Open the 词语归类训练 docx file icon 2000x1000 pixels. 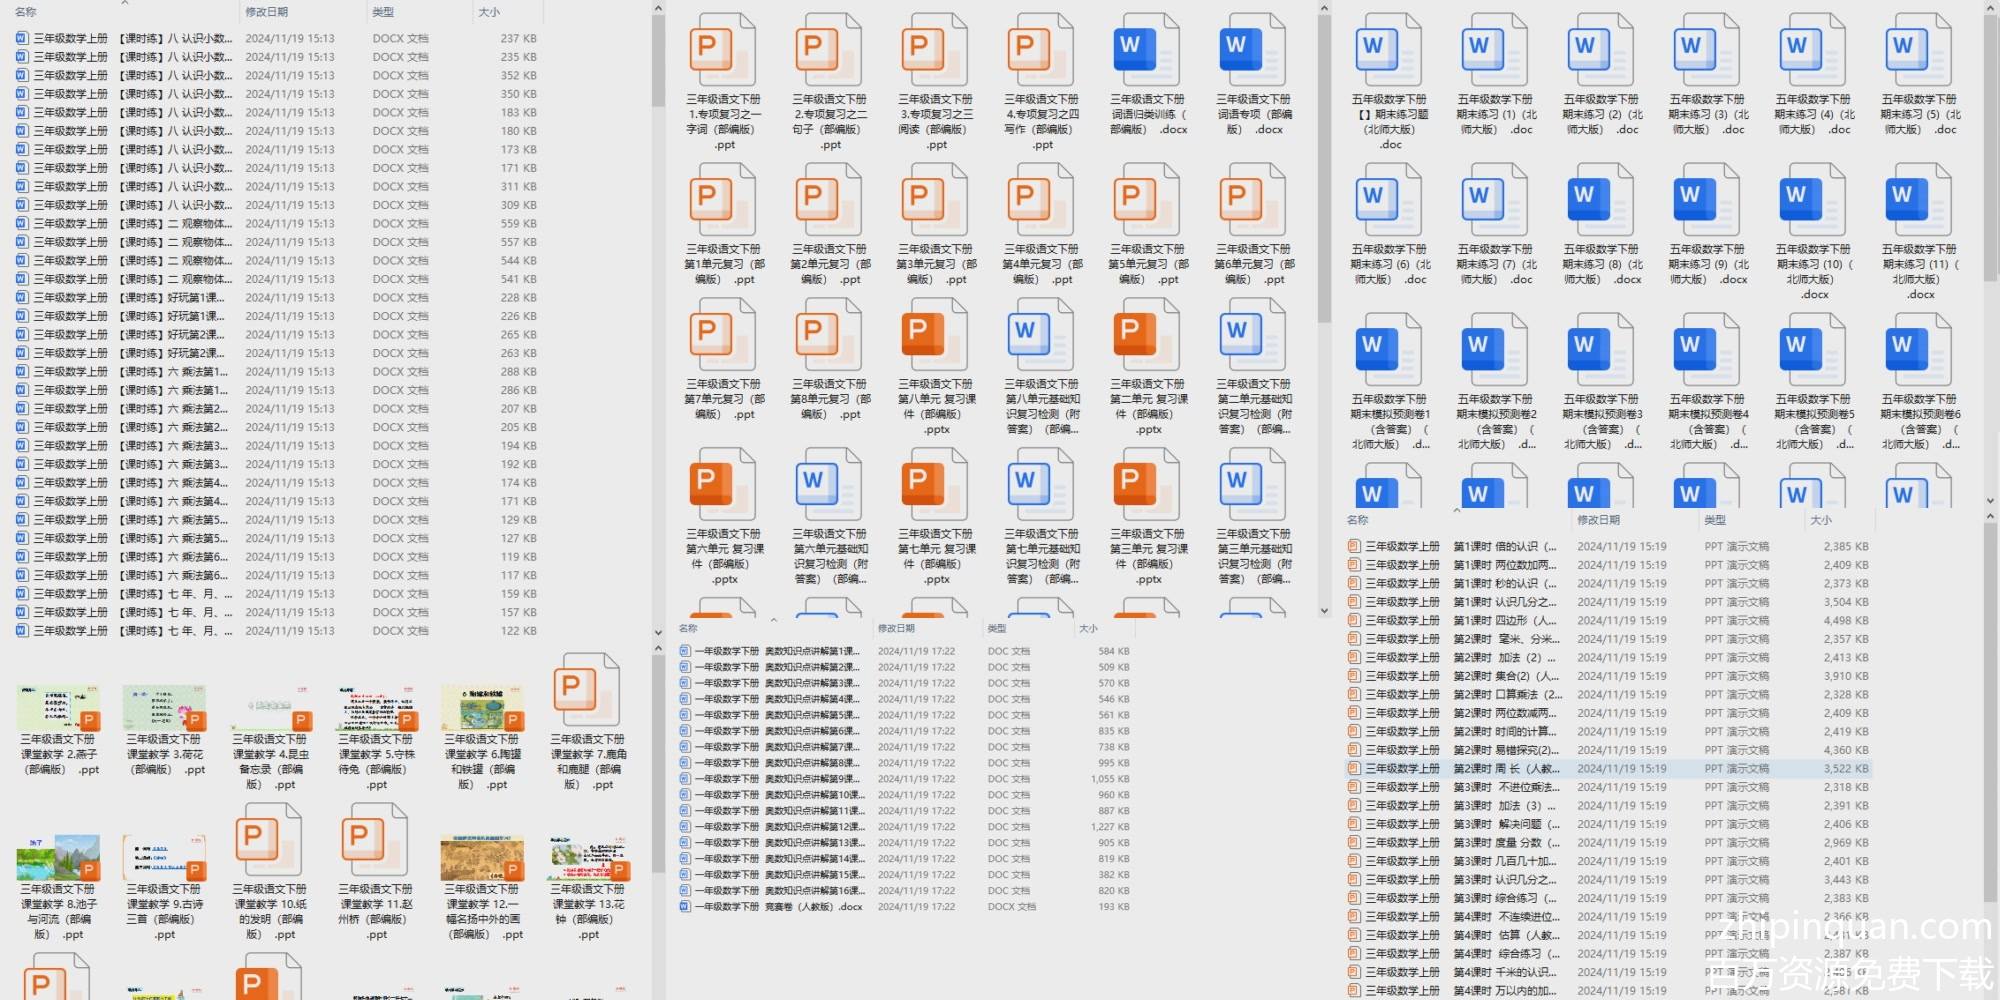[x=1147, y=50]
